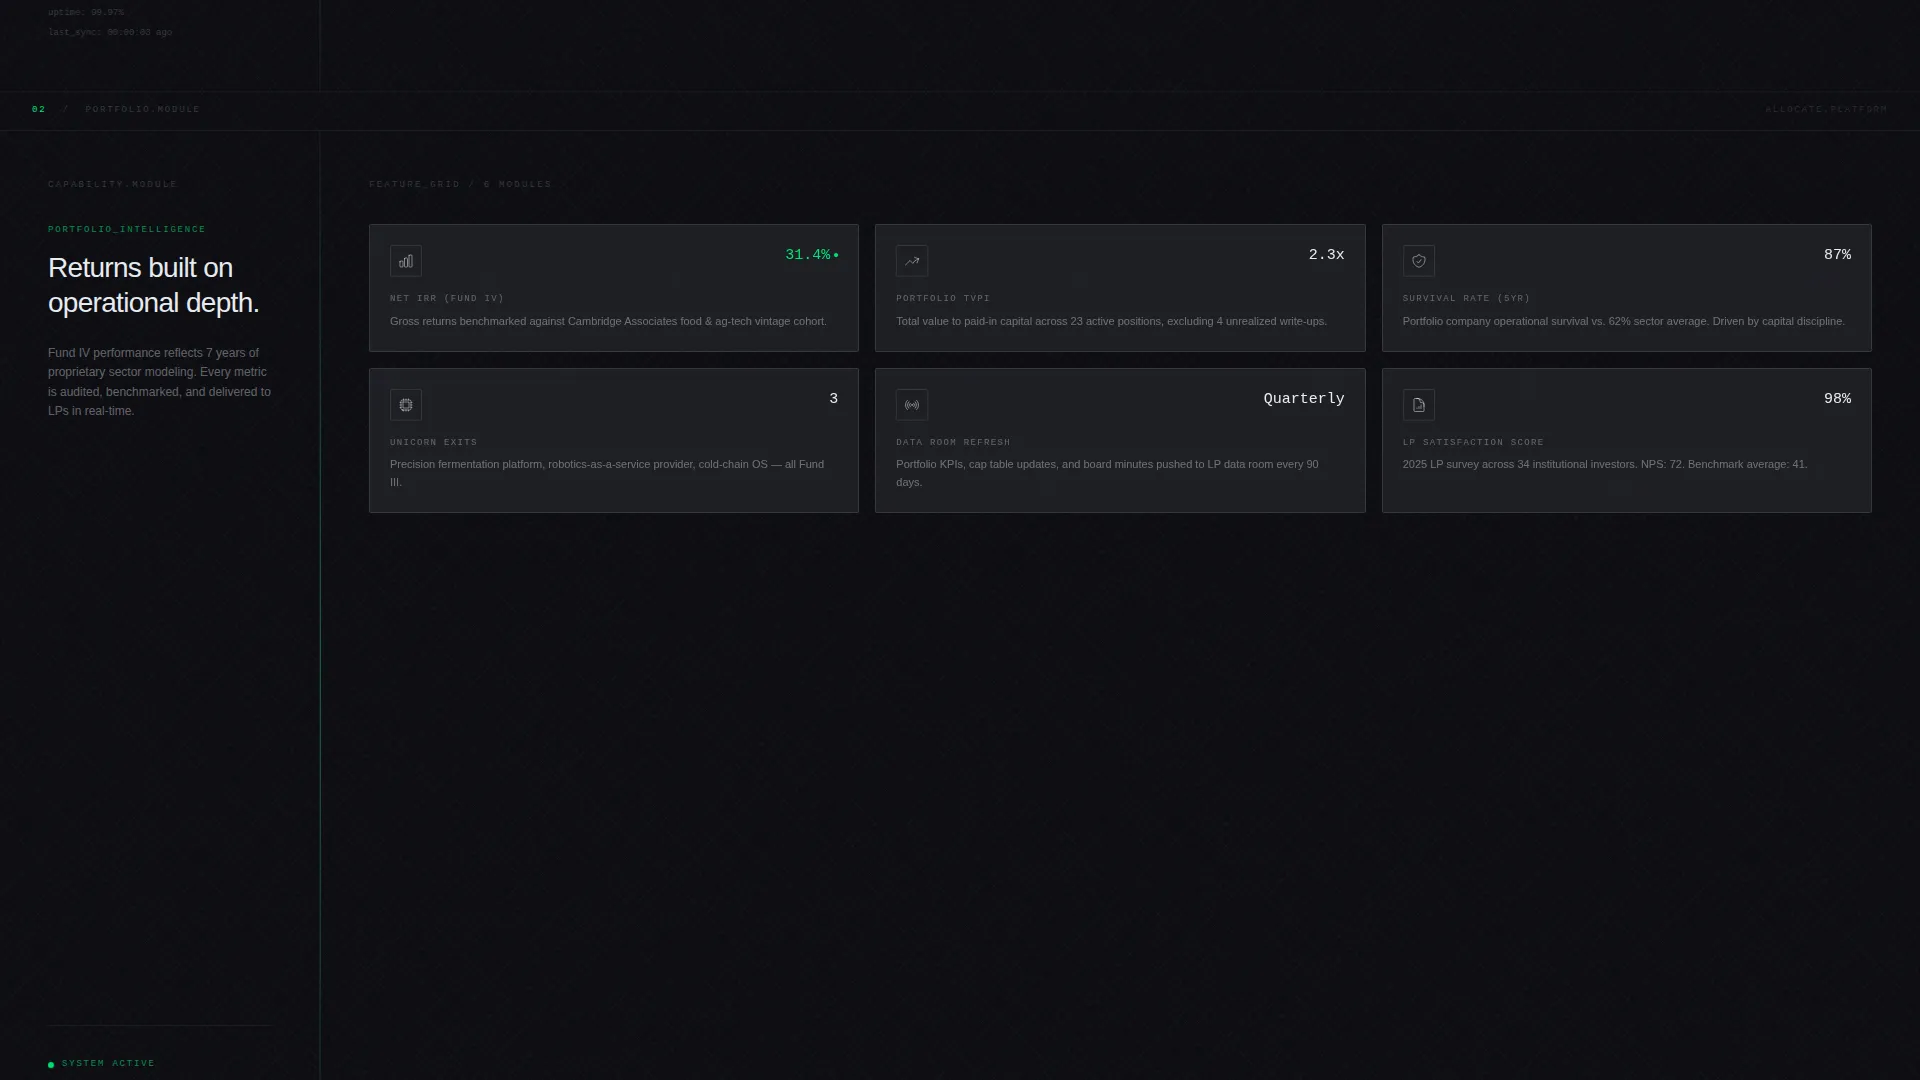Click the PORTFOLIO_INTELLIGENCE green label

(x=127, y=229)
